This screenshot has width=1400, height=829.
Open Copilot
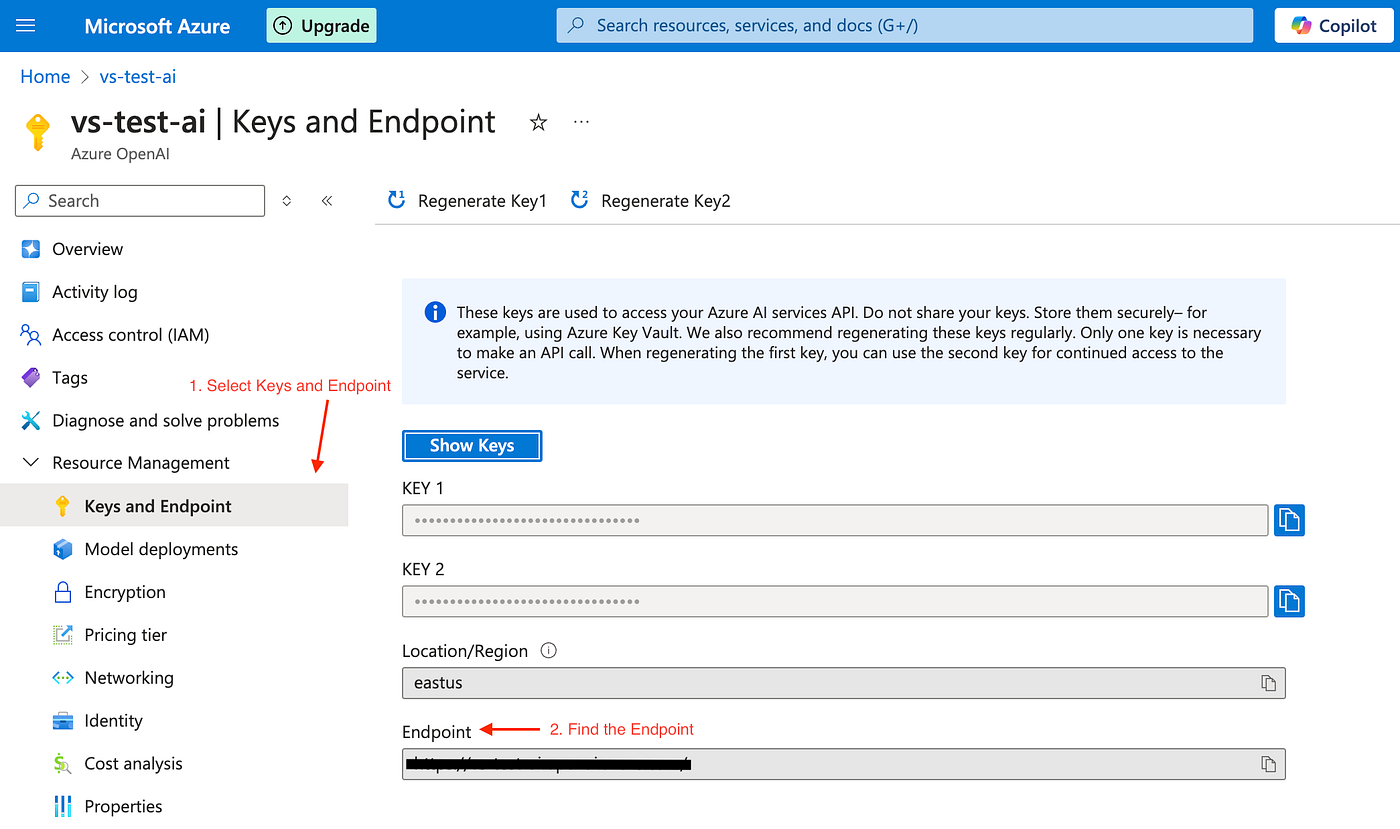1333,26
